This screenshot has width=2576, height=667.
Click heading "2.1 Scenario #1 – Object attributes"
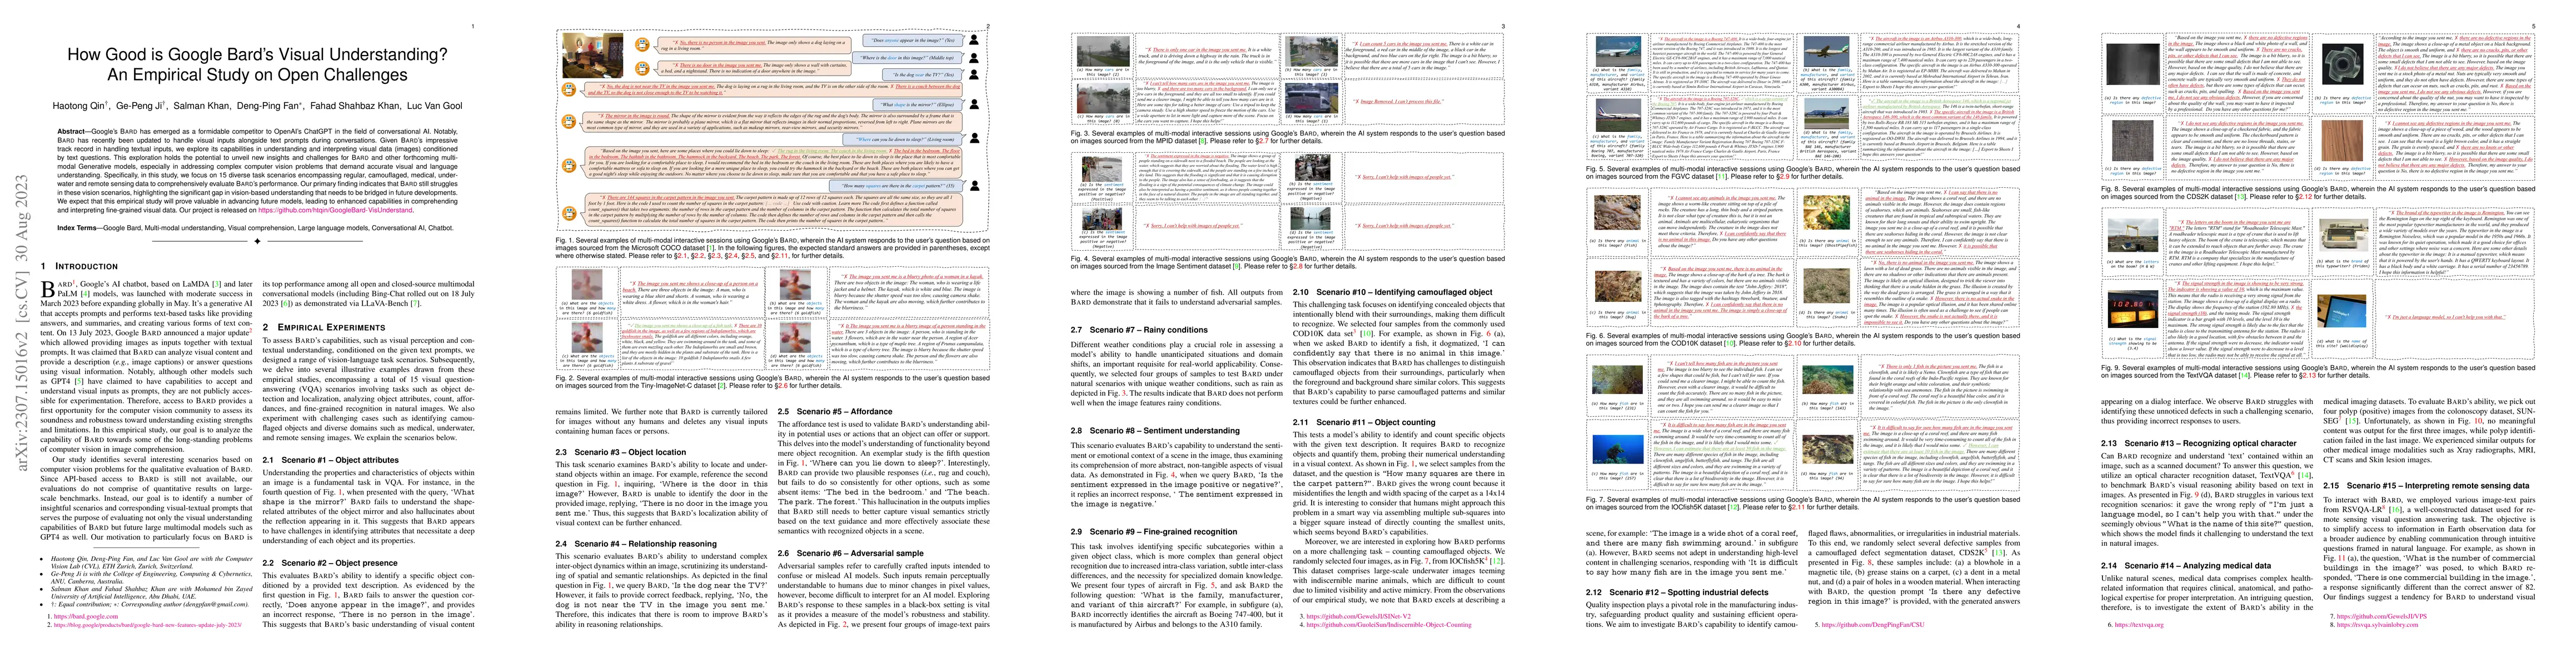pos(330,460)
